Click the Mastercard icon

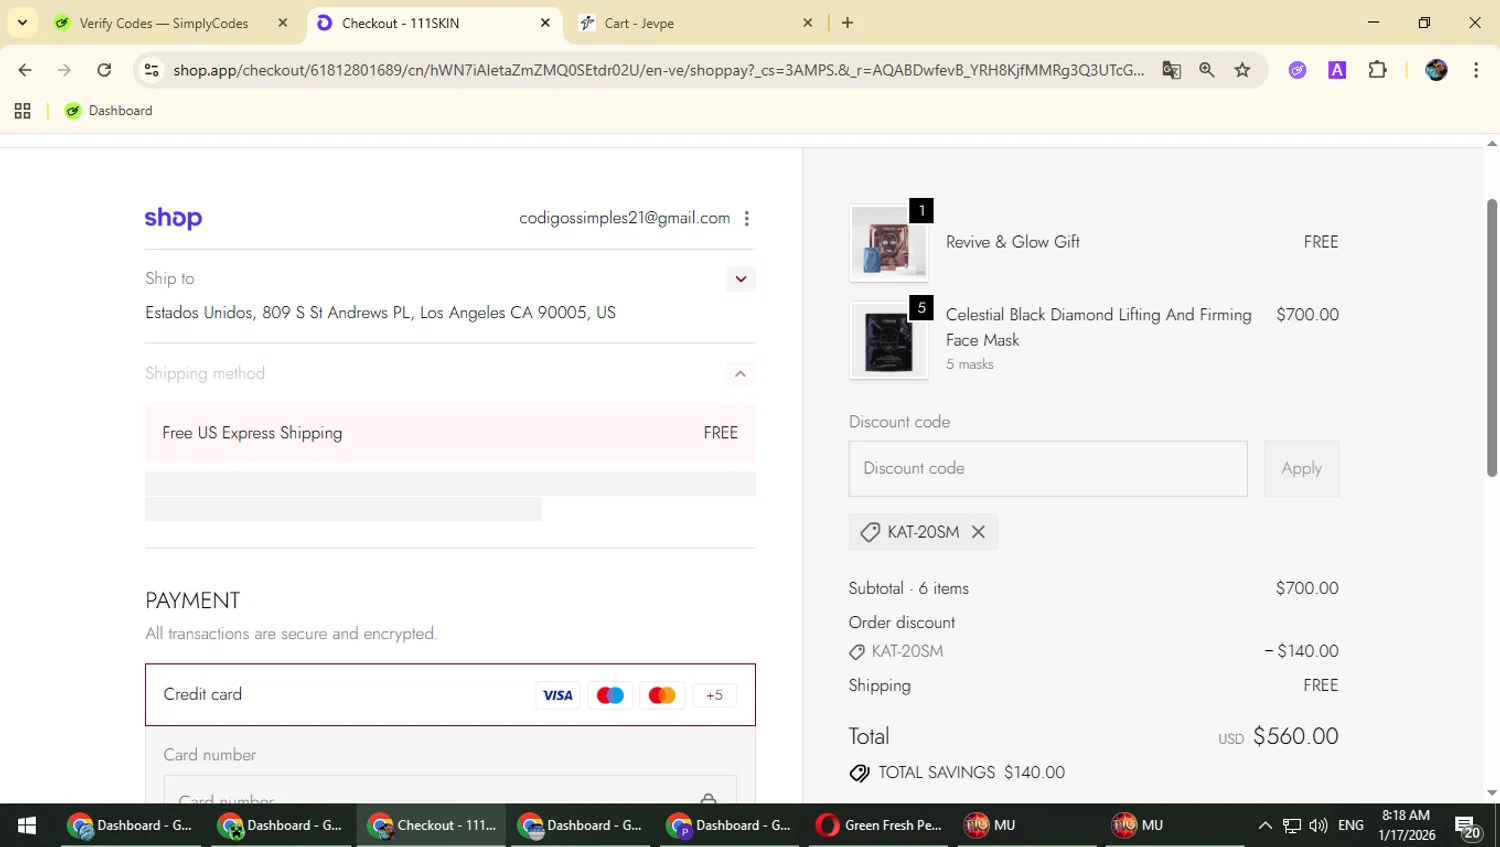tap(662, 695)
